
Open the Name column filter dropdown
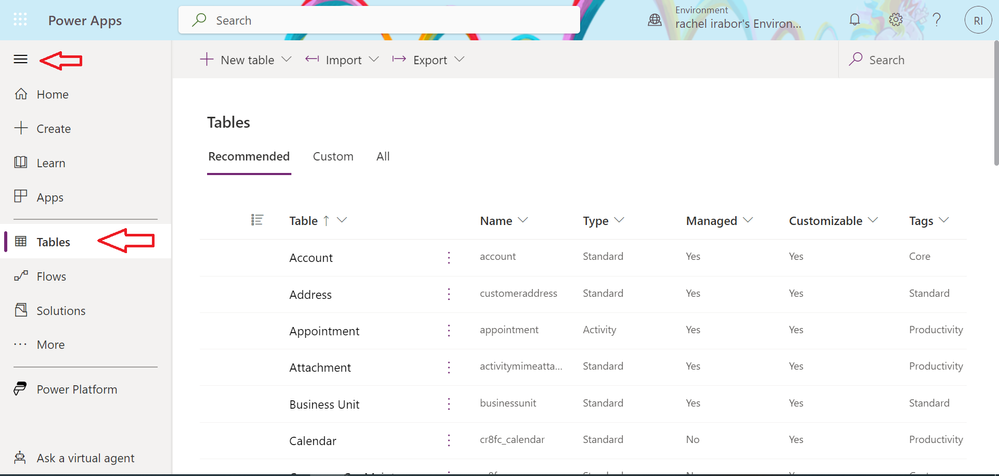point(523,220)
